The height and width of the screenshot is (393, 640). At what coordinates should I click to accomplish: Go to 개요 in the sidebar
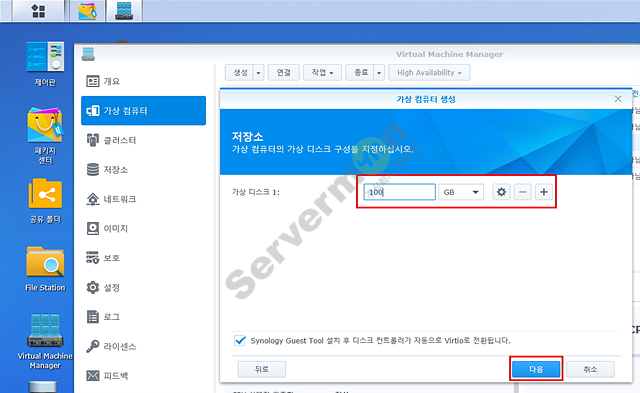[143, 81]
